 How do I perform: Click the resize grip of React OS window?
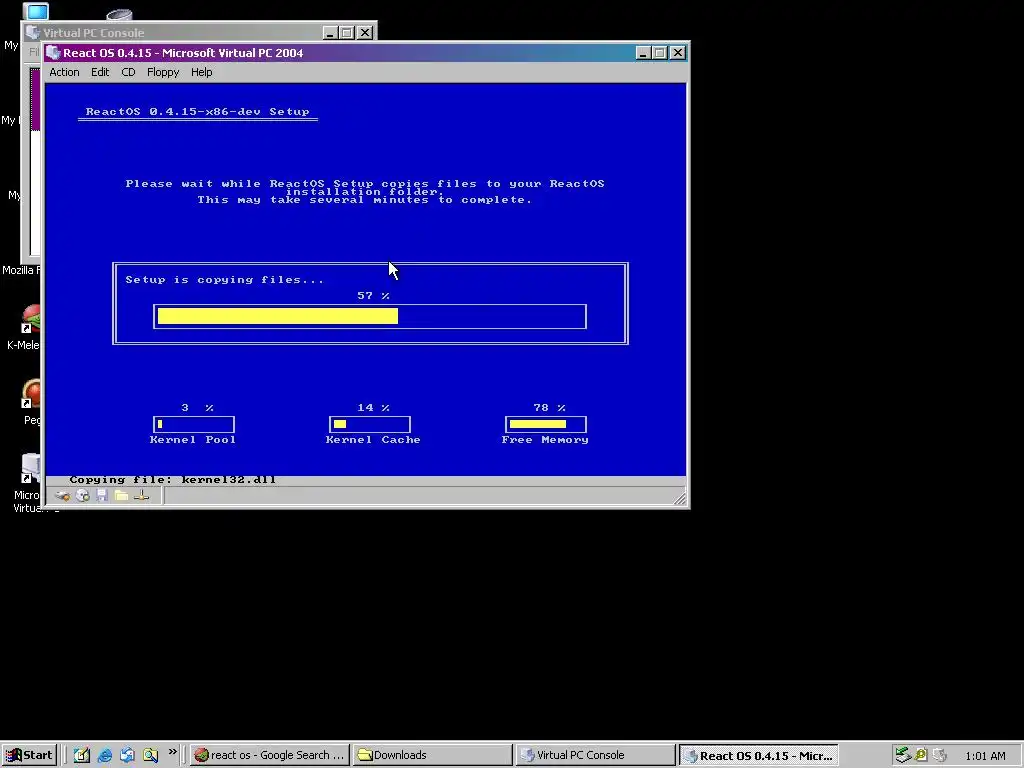pyautogui.click(x=680, y=499)
